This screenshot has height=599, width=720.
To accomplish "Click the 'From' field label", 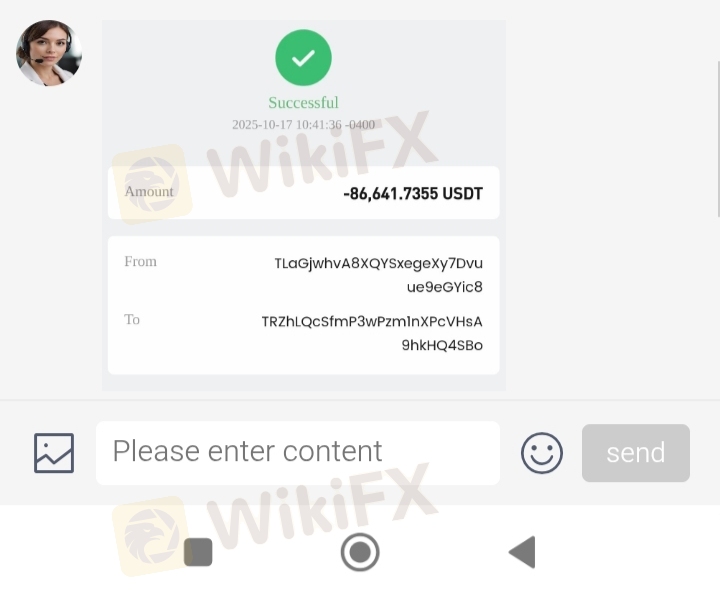I will (141, 261).
